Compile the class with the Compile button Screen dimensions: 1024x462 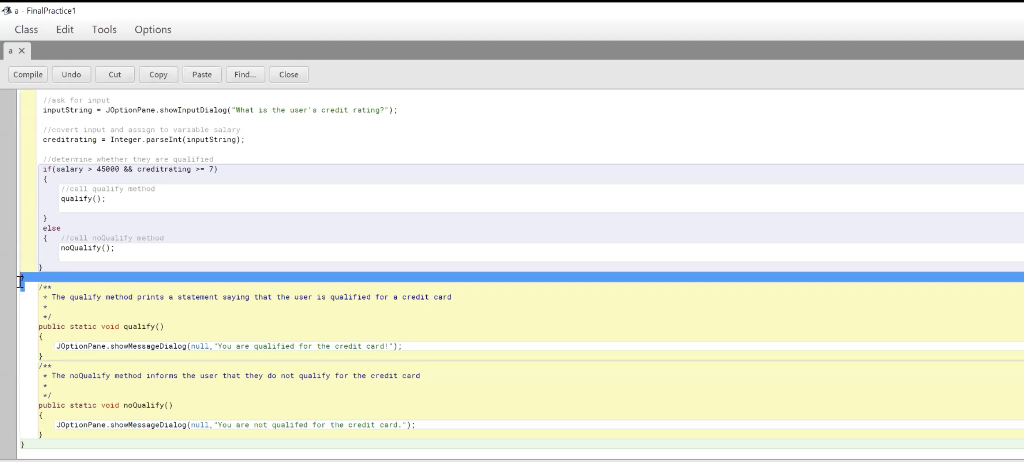pos(28,74)
